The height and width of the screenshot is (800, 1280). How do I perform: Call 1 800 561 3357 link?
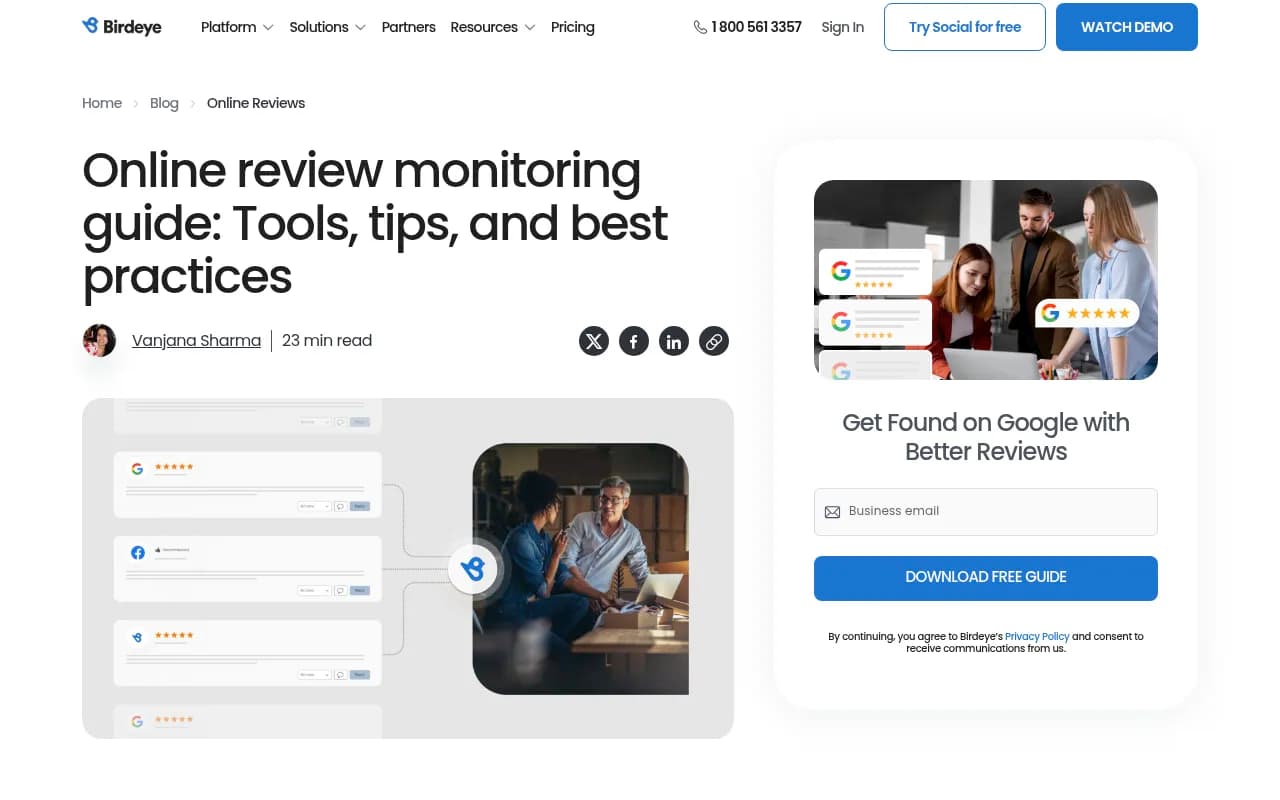pos(756,27)
